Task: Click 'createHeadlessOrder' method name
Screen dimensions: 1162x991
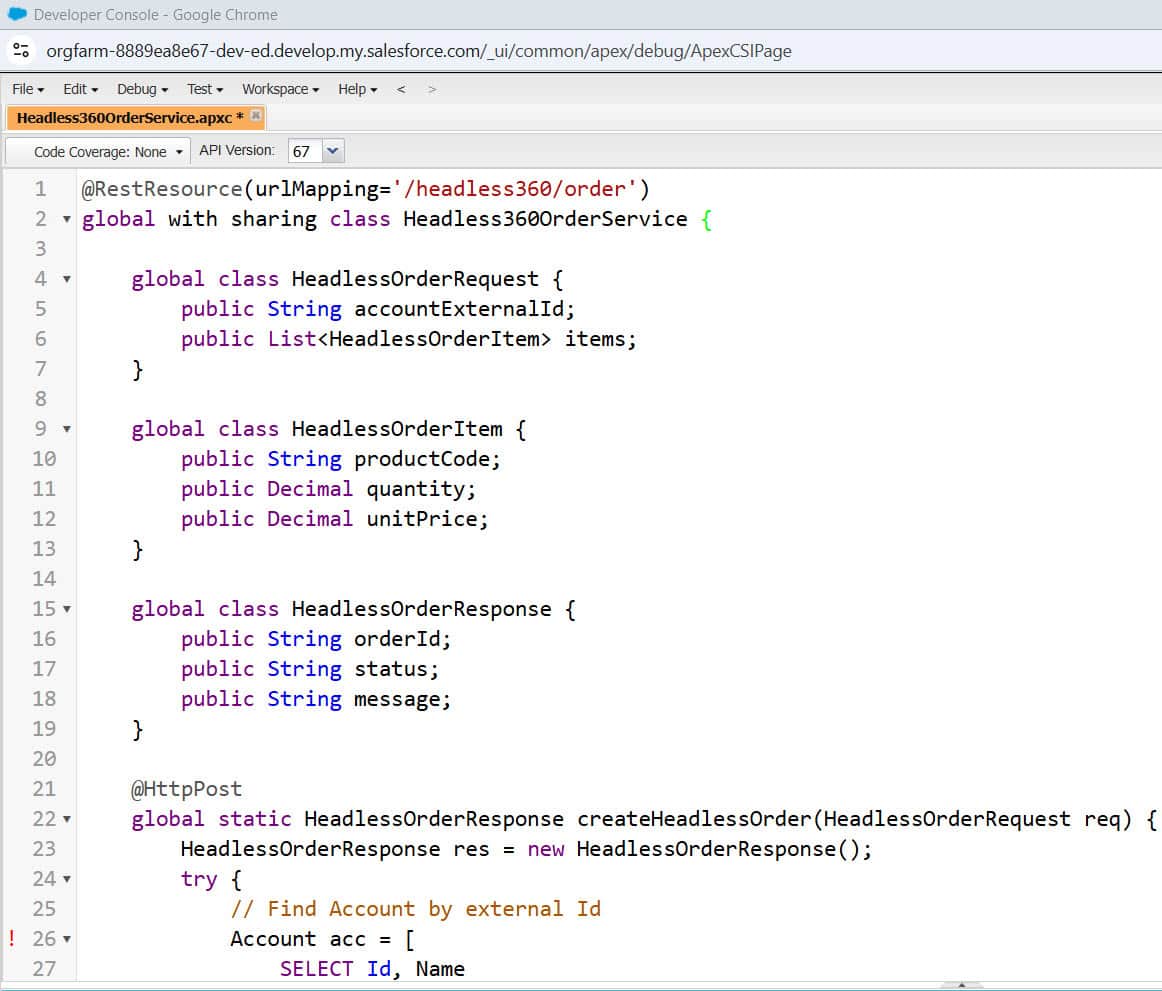Action: coord(694,819)
